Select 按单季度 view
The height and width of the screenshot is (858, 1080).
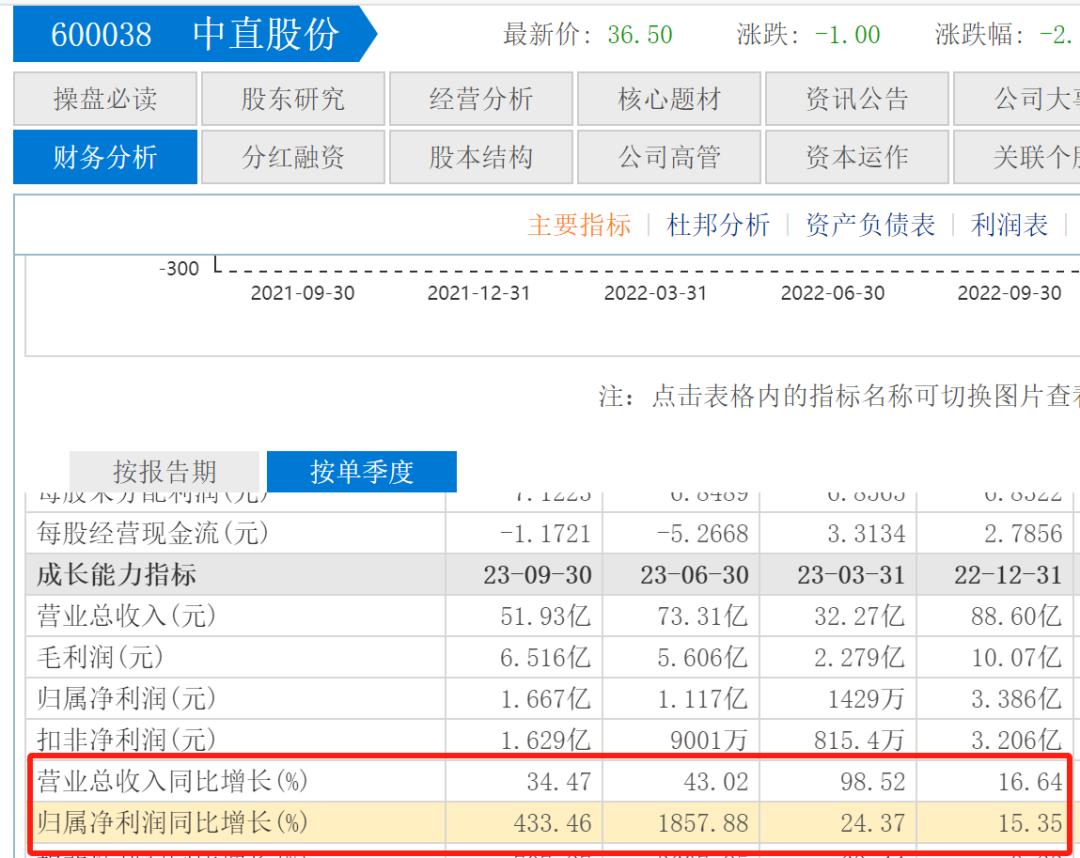(x=362, y=471)
